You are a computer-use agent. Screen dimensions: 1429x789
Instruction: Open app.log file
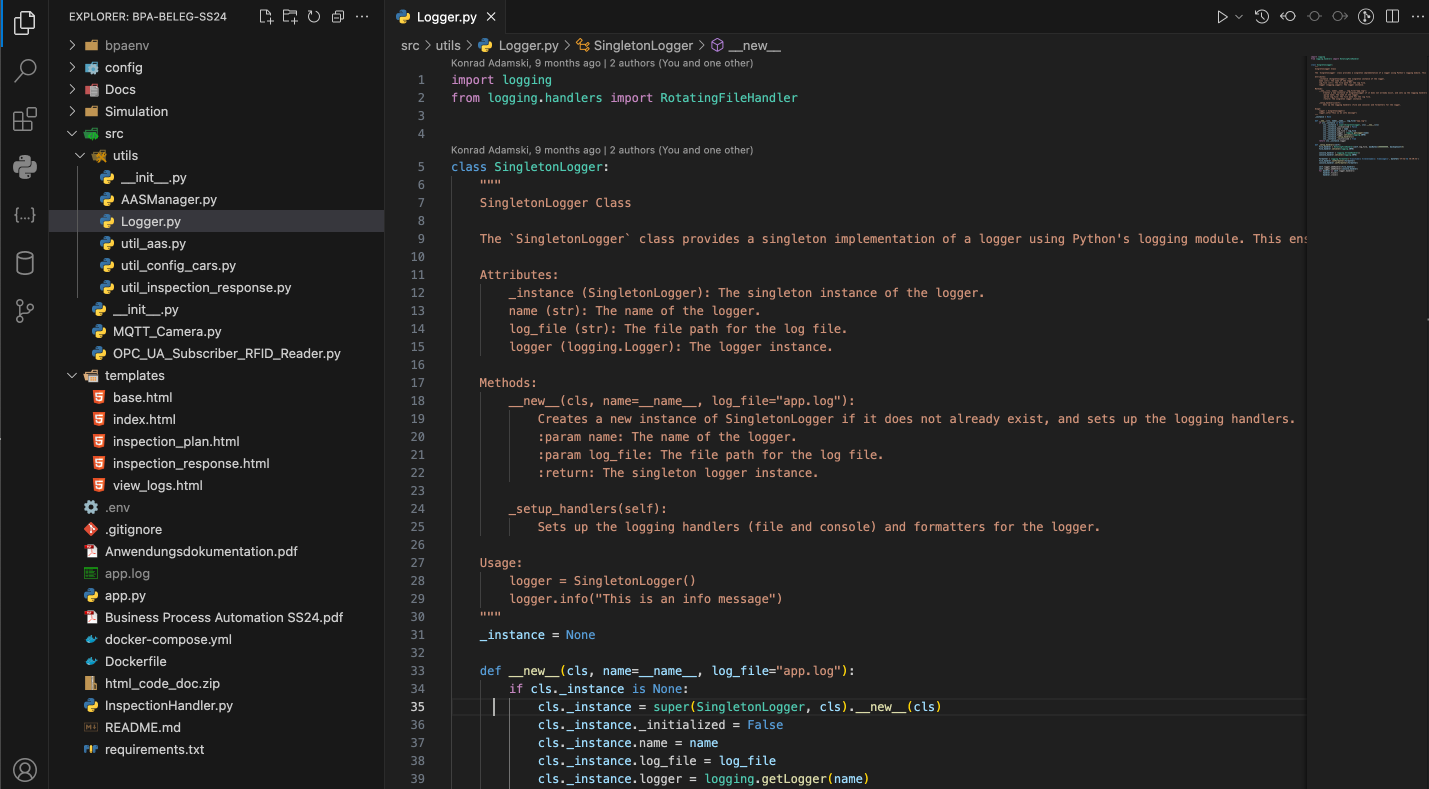(216, 573)
